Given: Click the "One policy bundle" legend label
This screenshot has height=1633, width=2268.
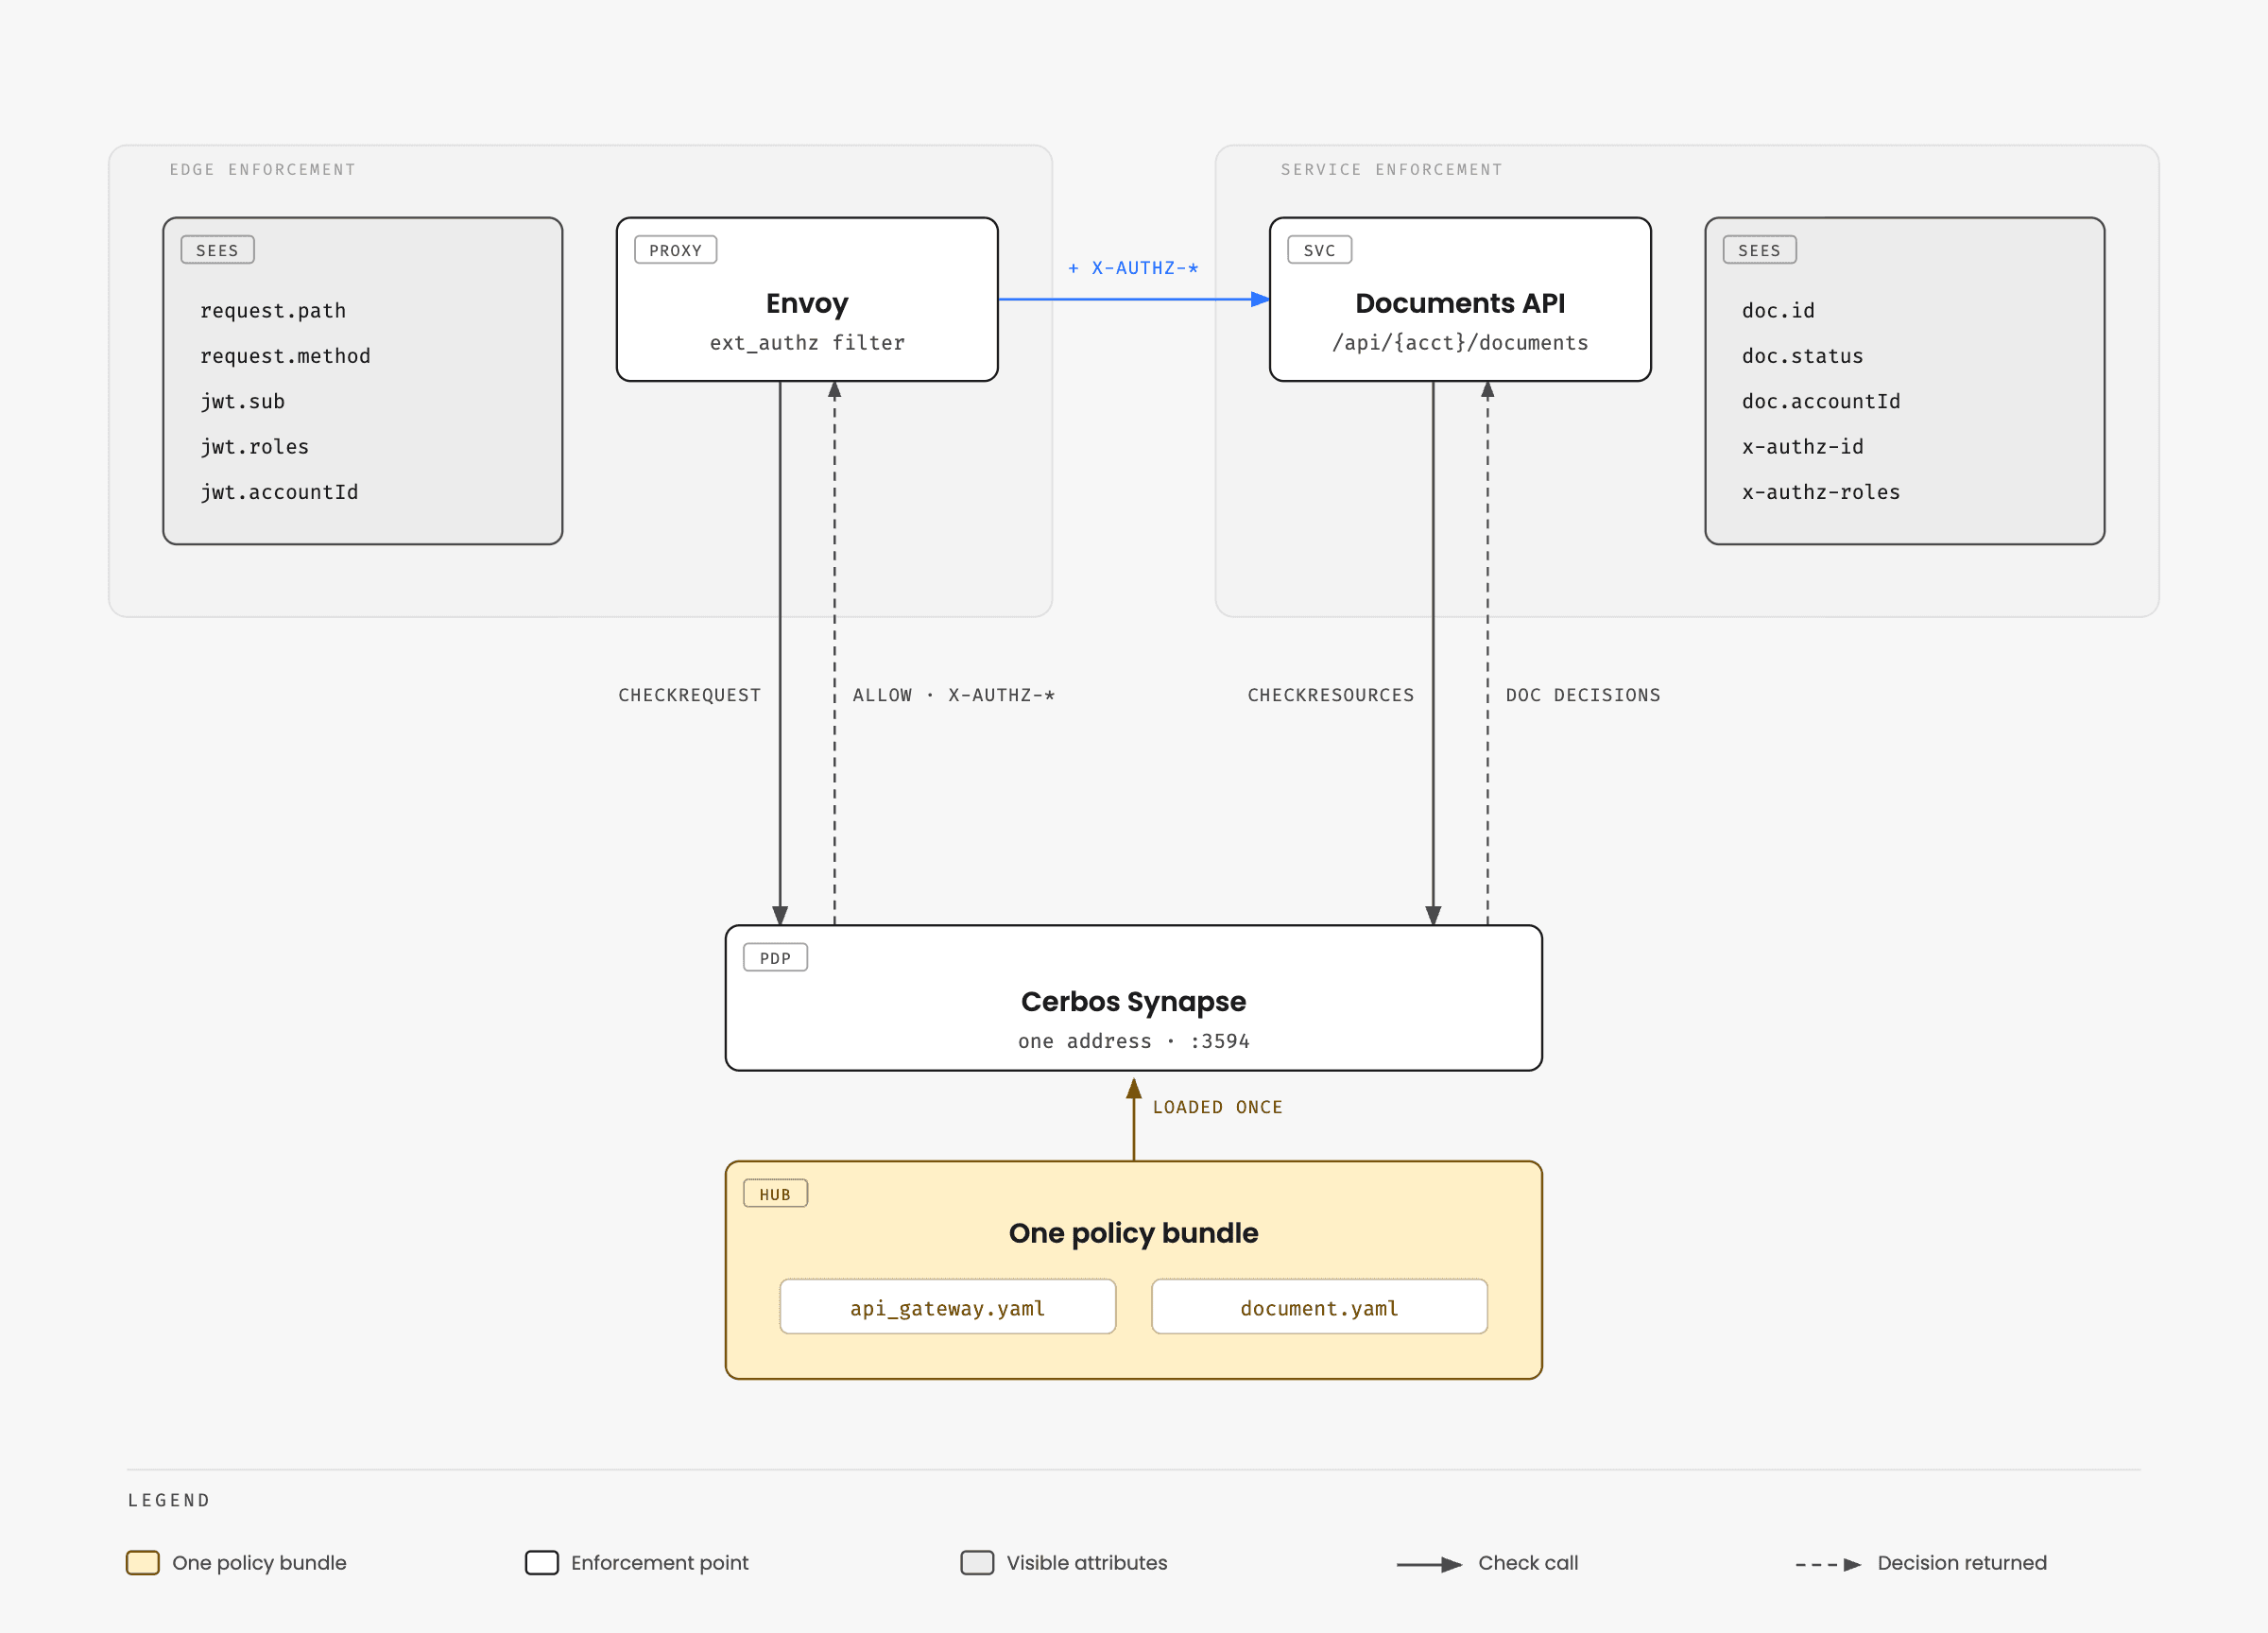Looking at the screenshot, I should pos(260,1563).
